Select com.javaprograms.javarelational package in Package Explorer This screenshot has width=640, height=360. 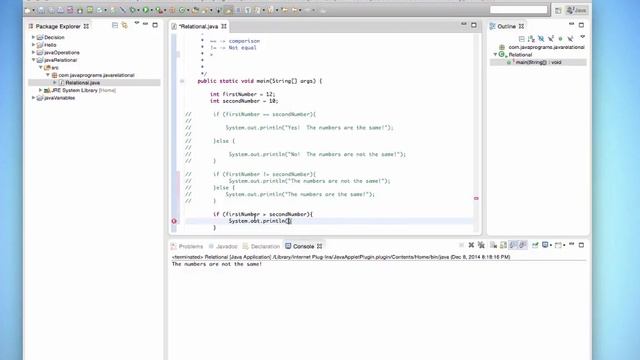[x=96, y=75]
